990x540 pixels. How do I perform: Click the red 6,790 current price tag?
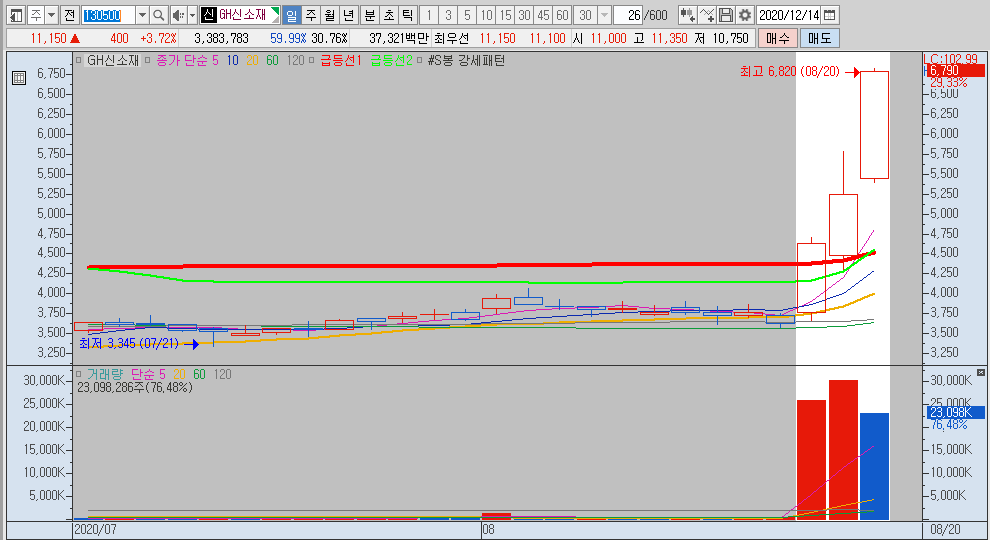(x=955, y=71)
